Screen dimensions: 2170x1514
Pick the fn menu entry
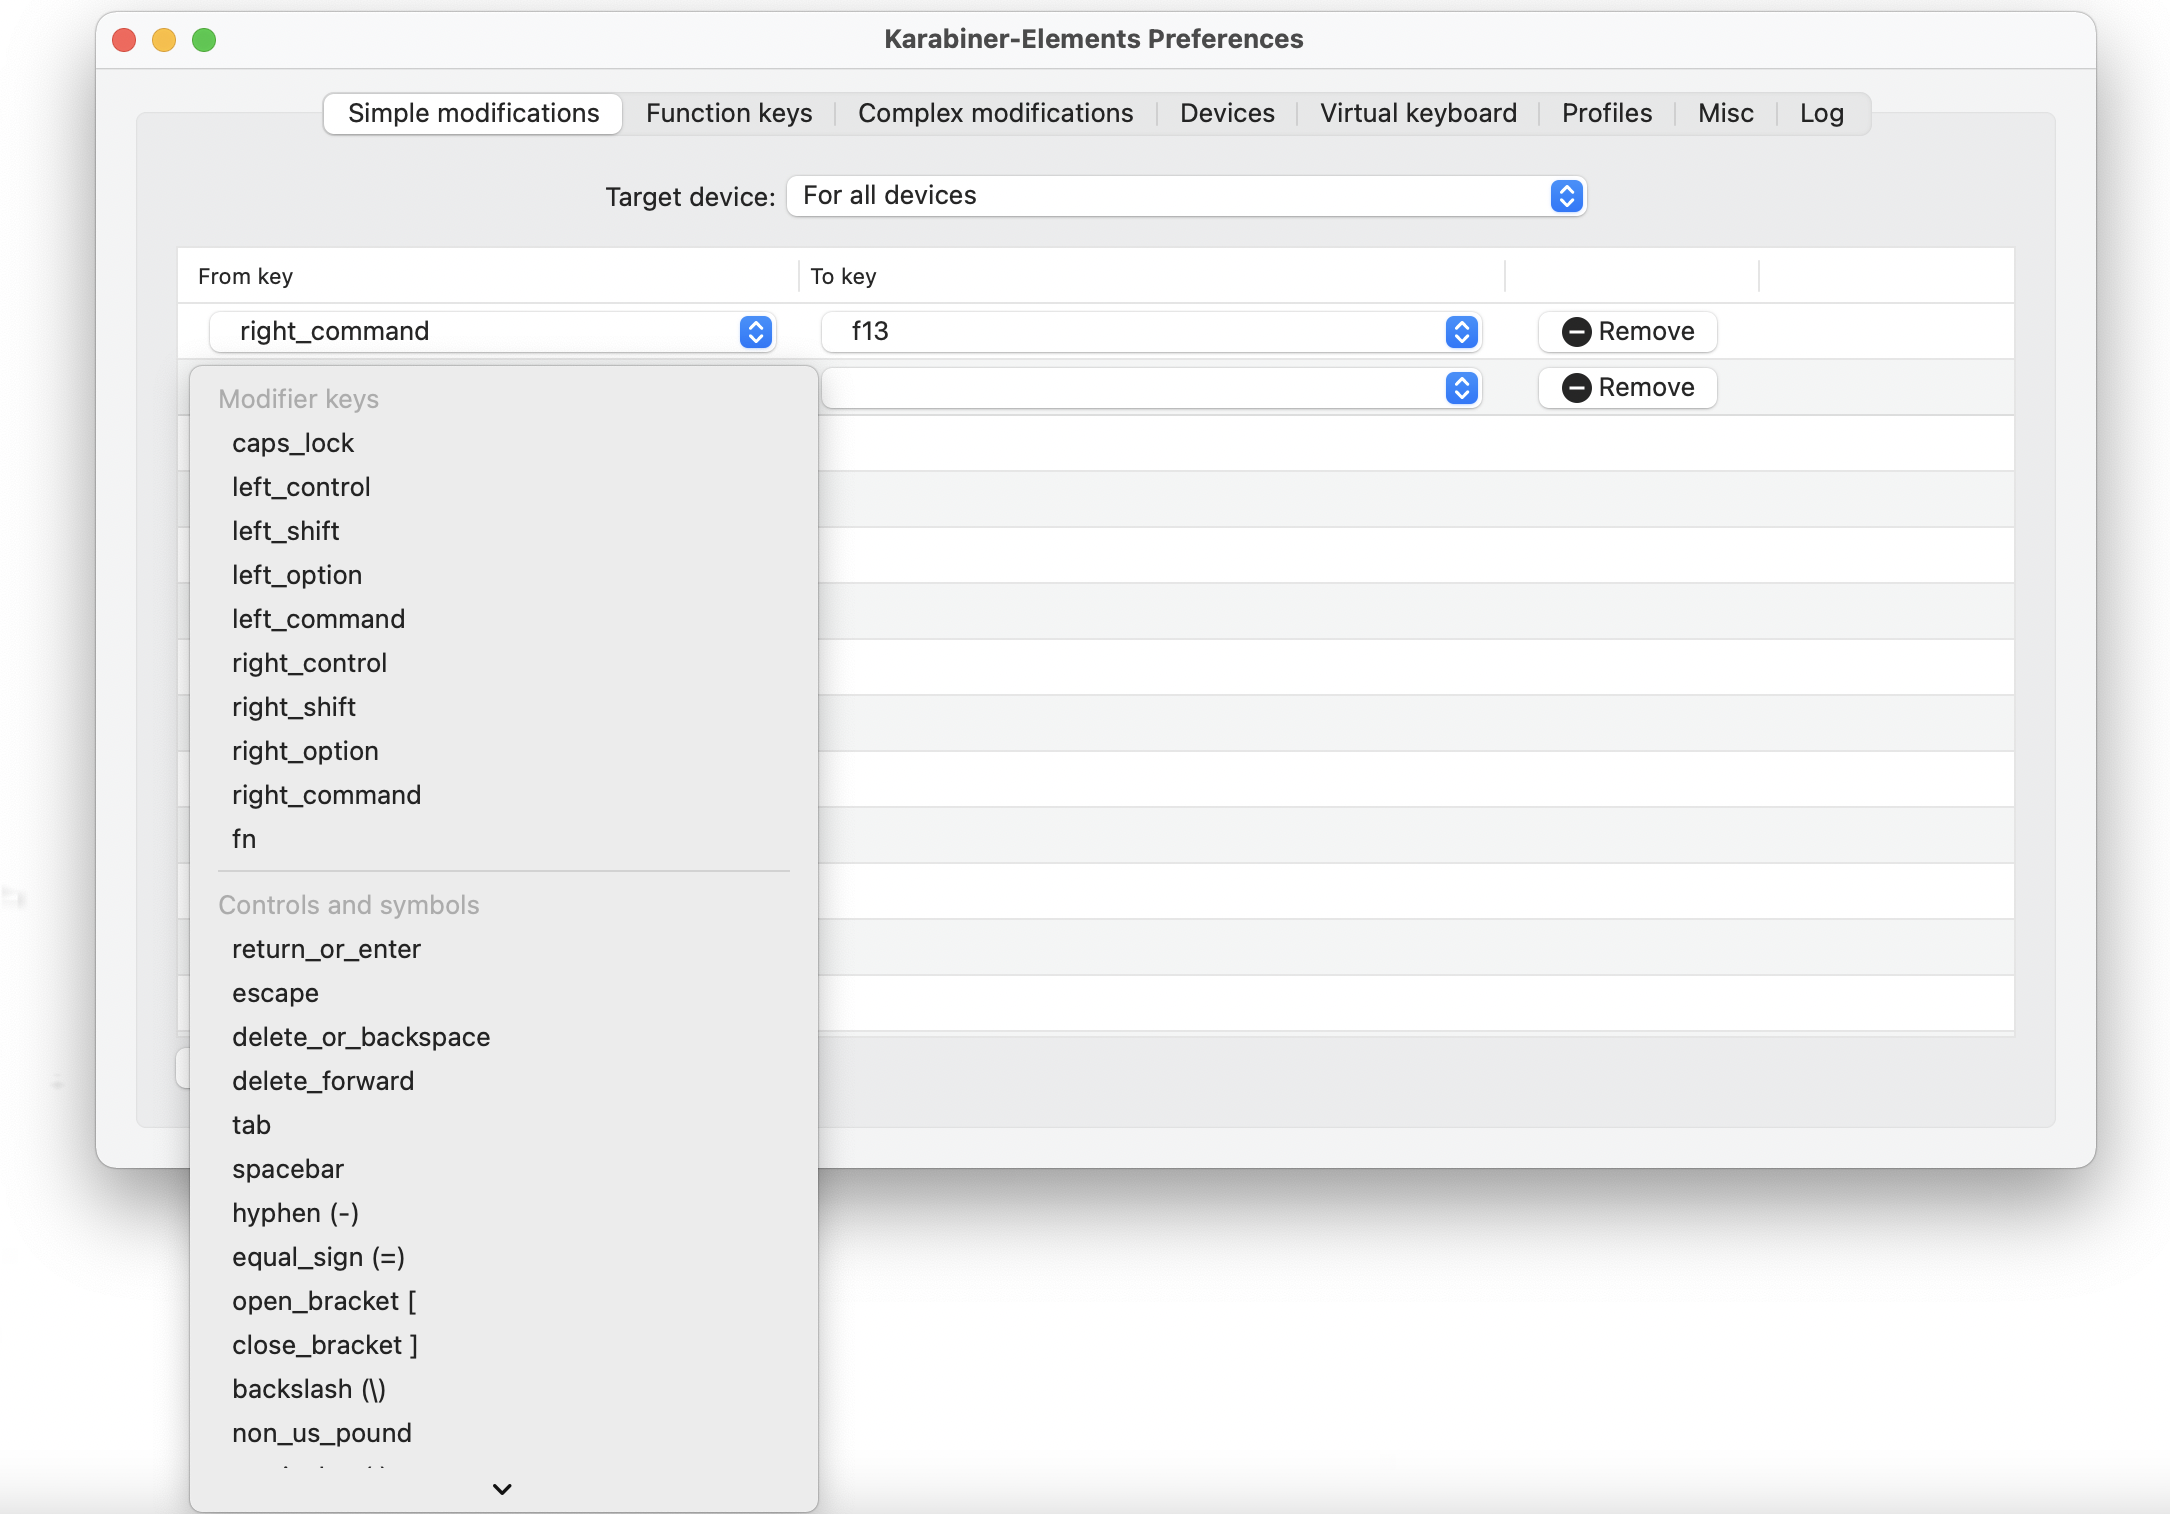(x=244, y=839)
